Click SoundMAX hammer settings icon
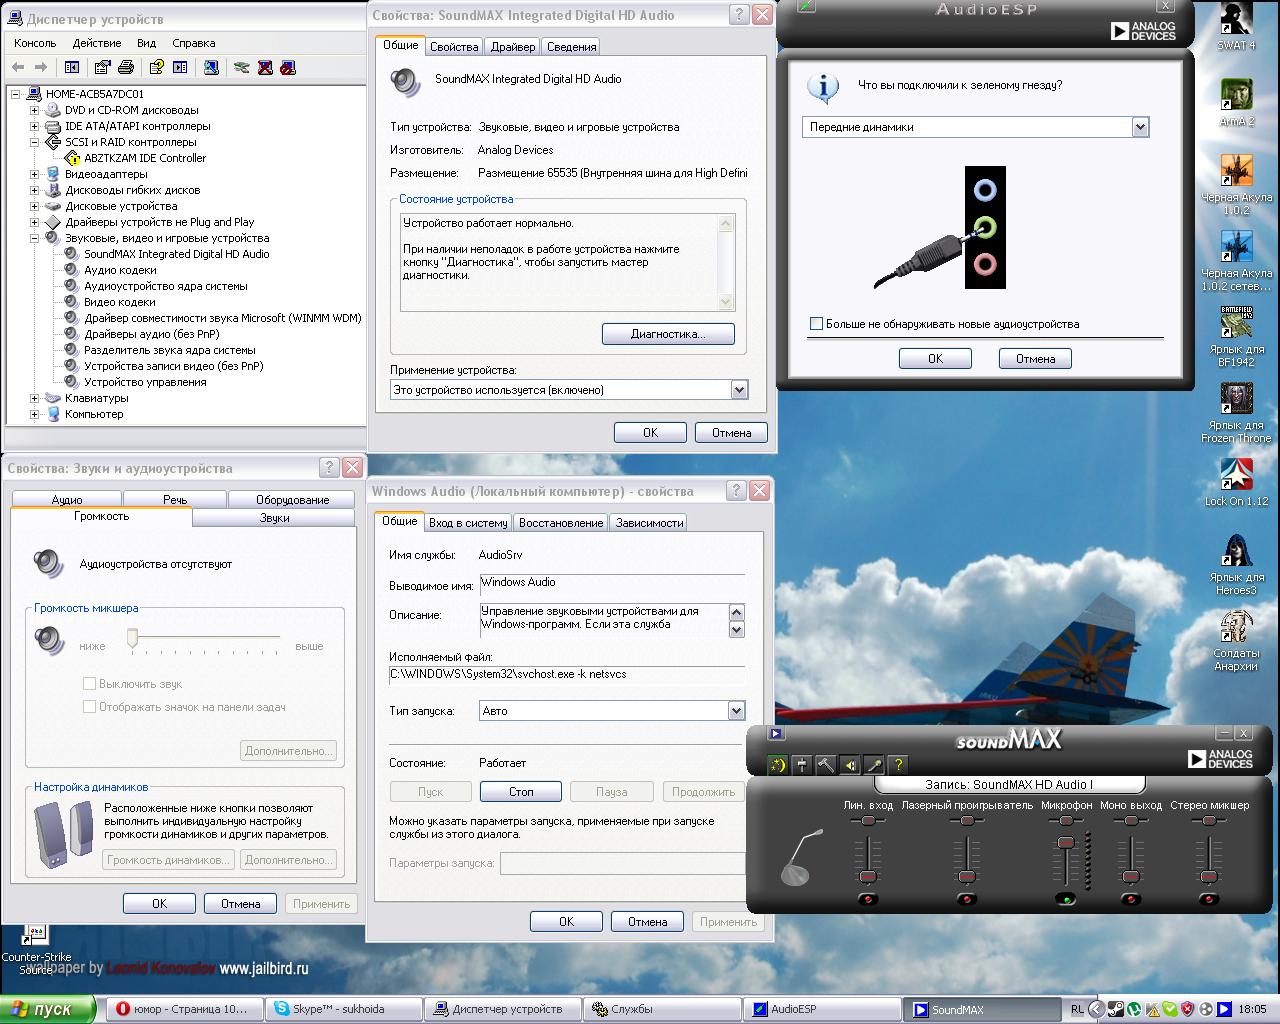Image resolution: width=1280 pixels, height=1024 pixels. point(826,765)
